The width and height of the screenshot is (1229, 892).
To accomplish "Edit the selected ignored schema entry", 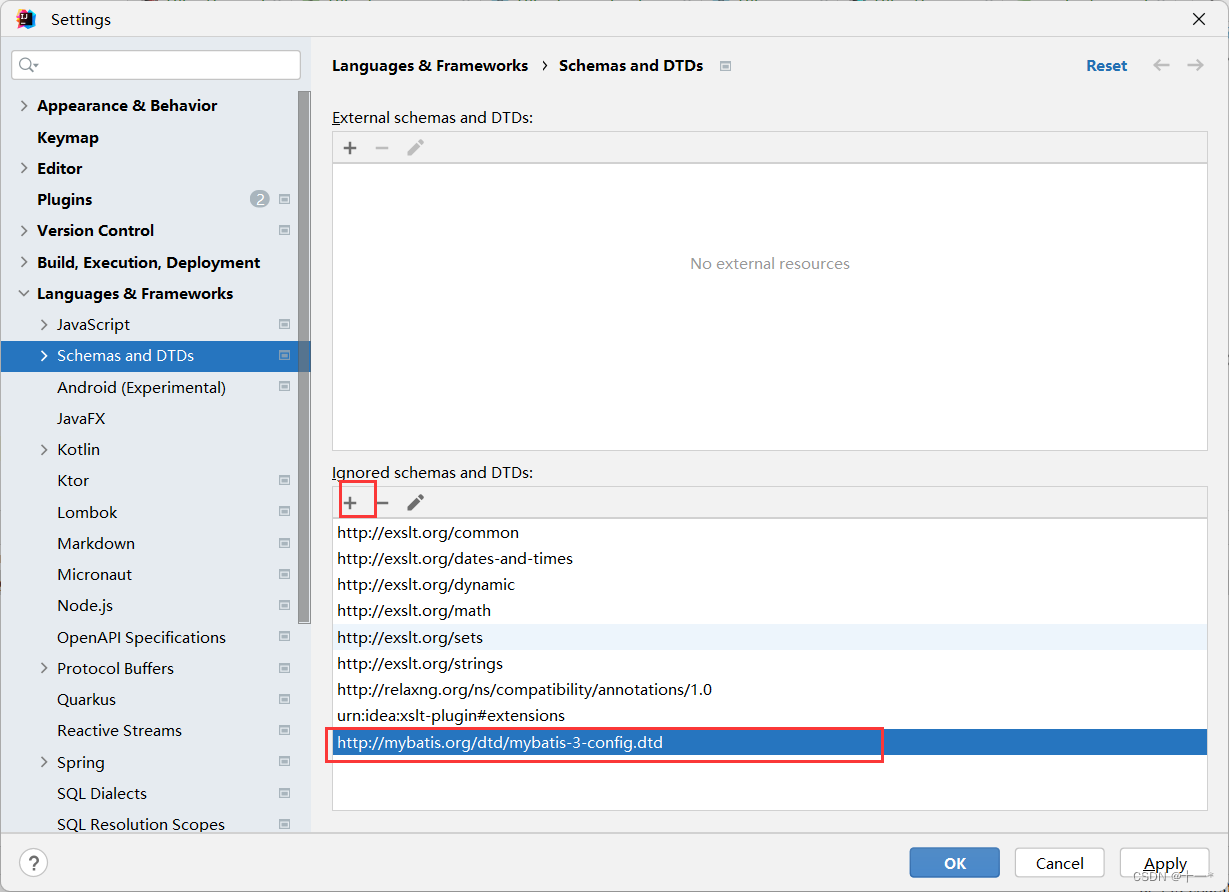I will [415, 502].
